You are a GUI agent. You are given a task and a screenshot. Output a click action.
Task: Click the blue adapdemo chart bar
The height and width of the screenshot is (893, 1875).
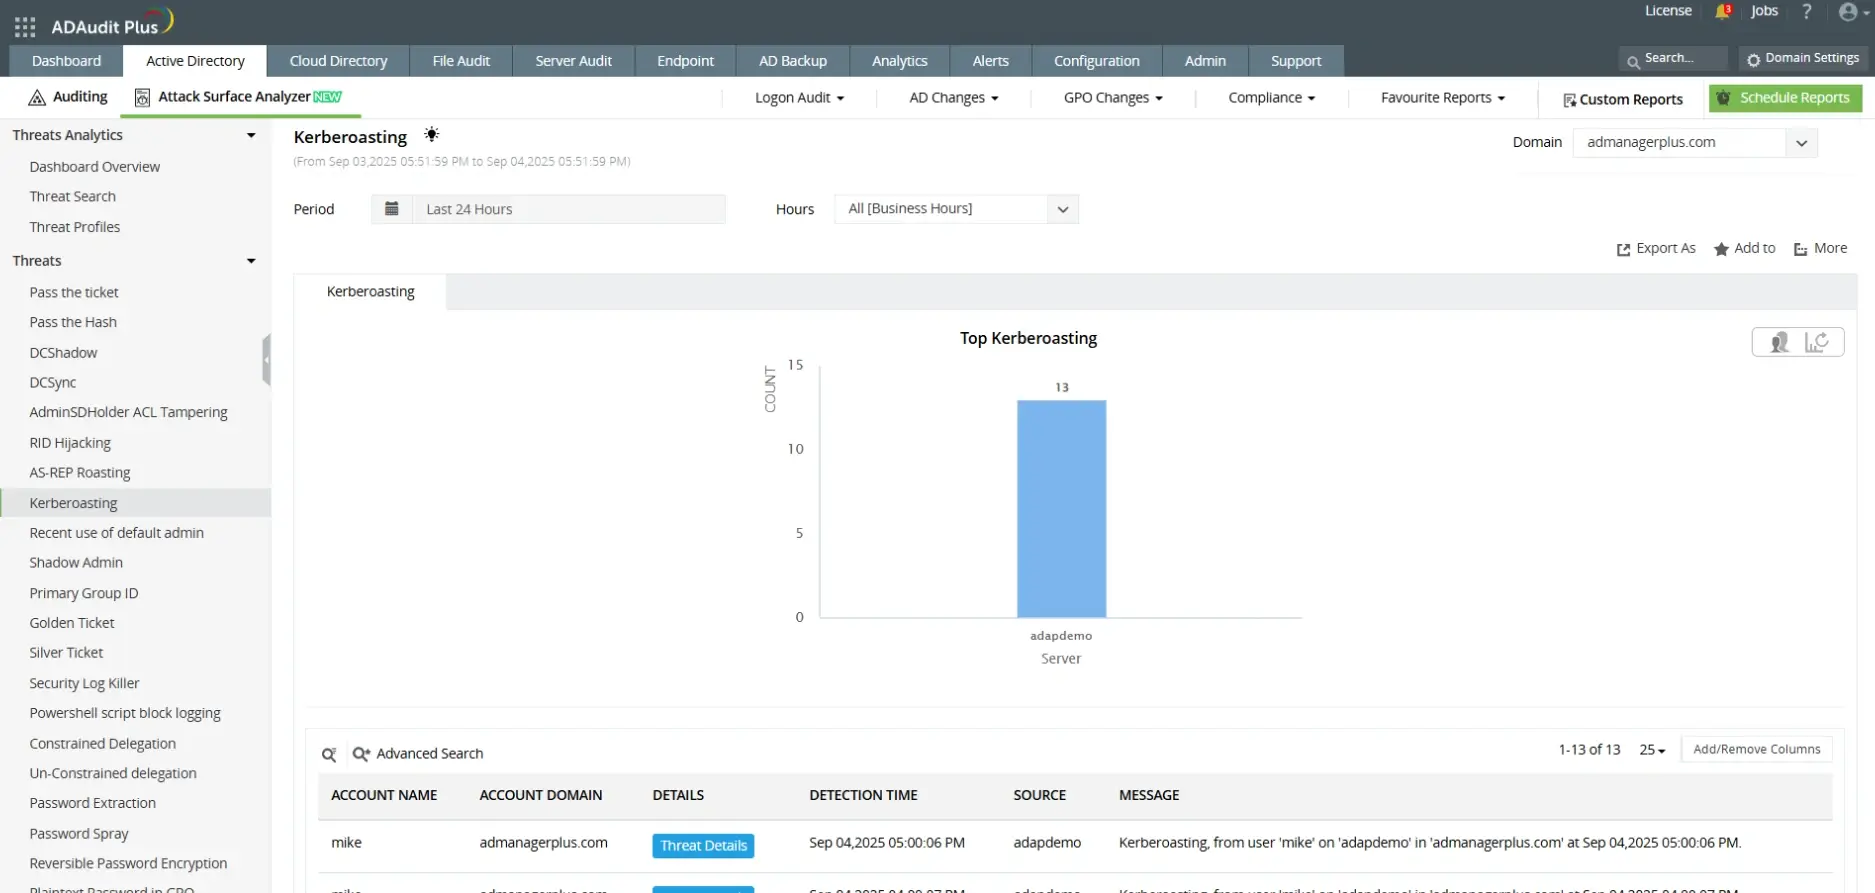1061,509
